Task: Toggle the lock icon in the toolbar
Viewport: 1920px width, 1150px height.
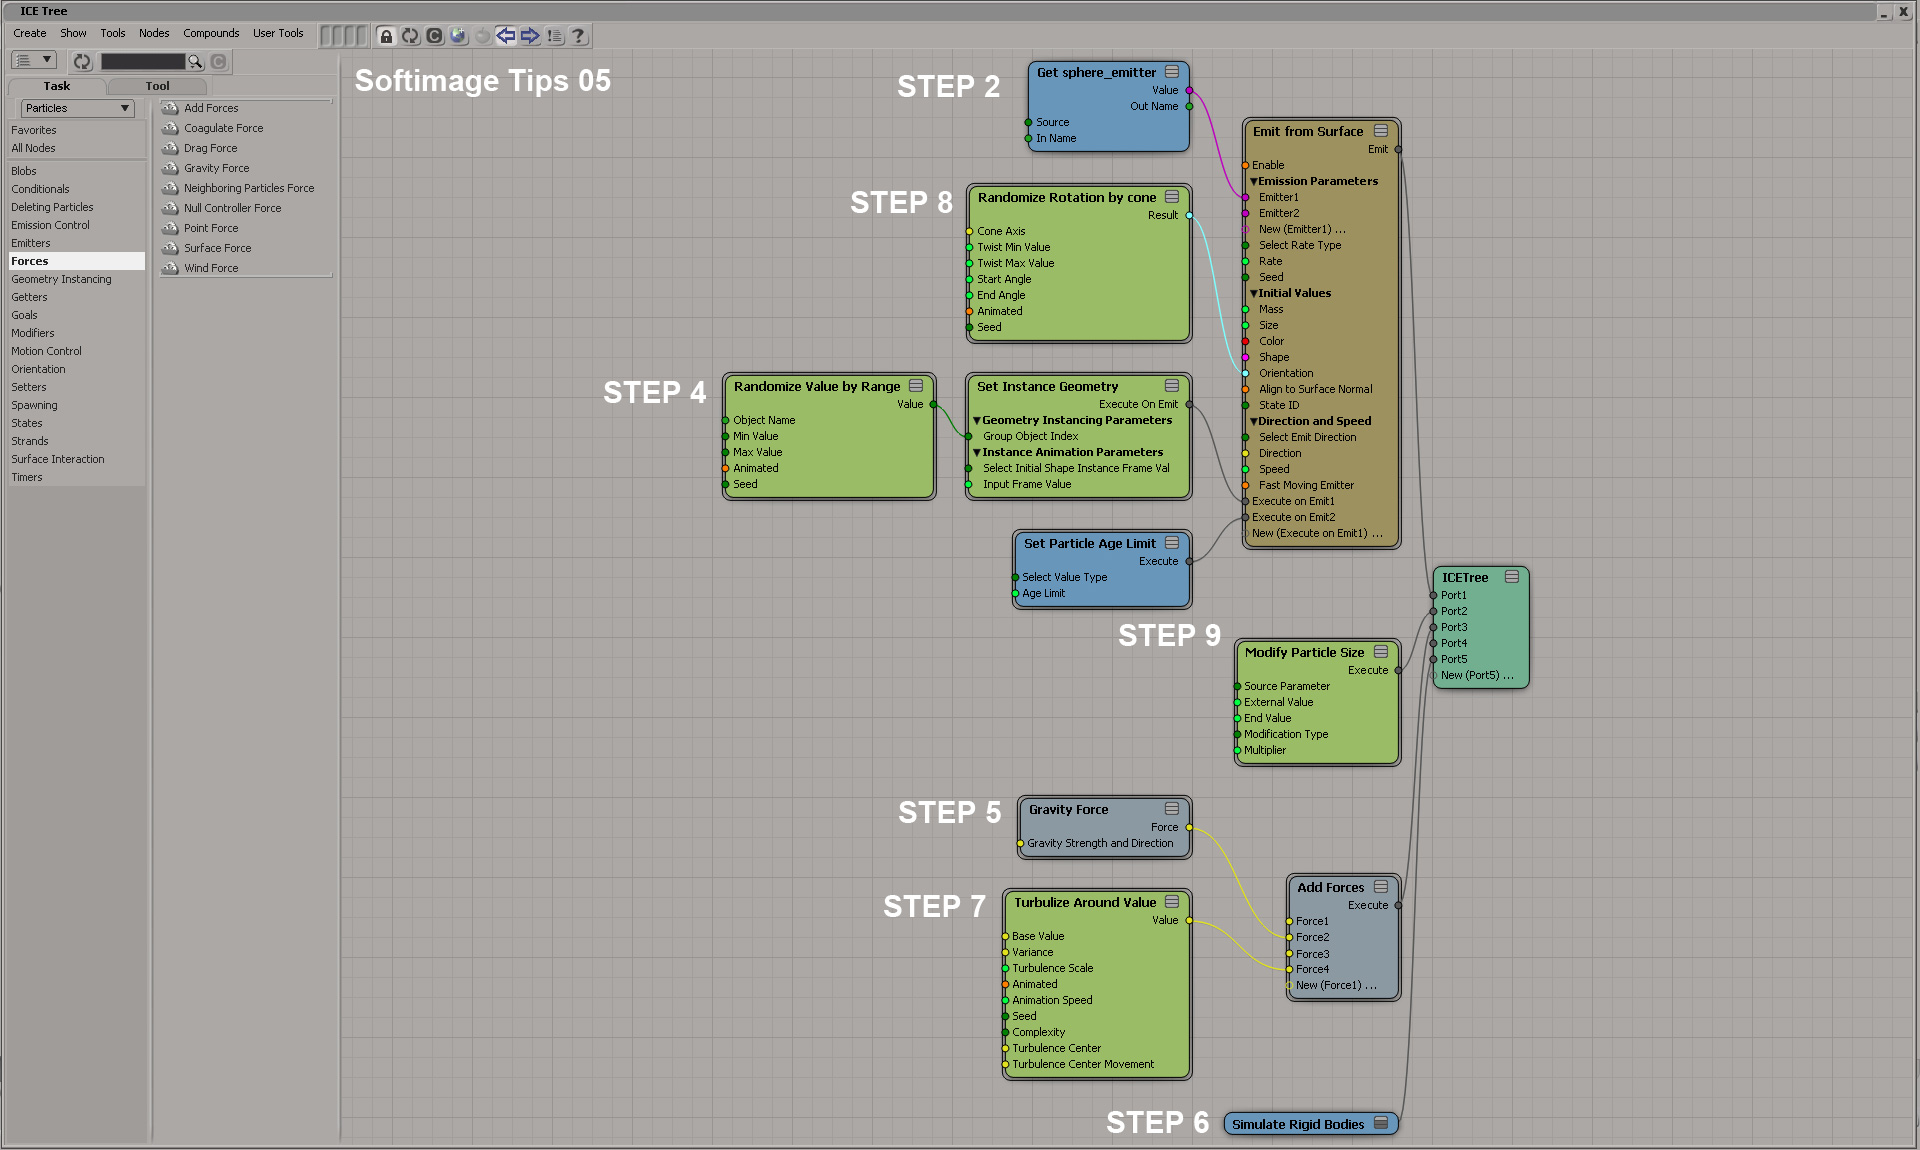Action: (386, 36)
